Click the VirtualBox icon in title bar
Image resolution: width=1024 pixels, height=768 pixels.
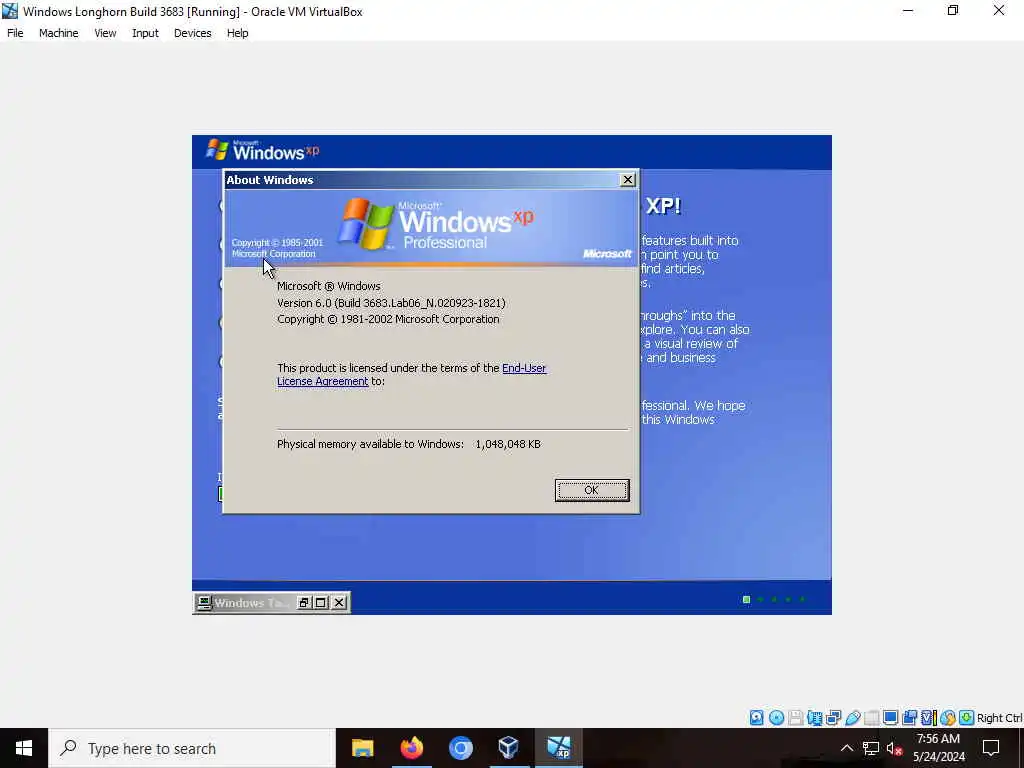tap(10, 11)
